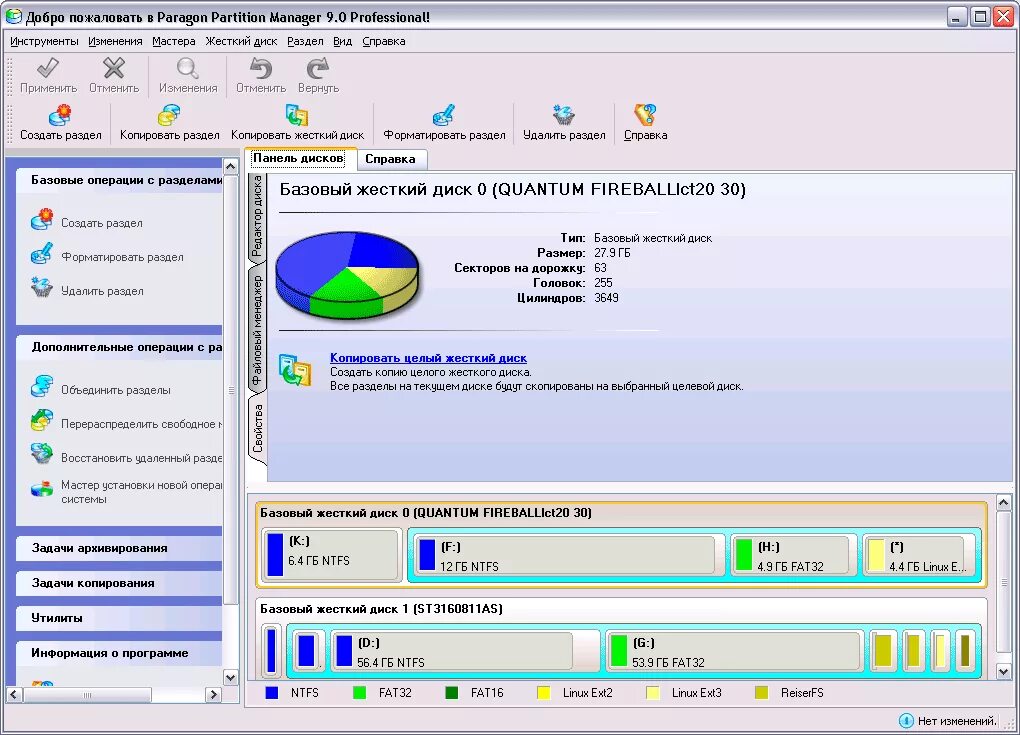Click sidebar scroll up arrow

(x=230, y=166)
